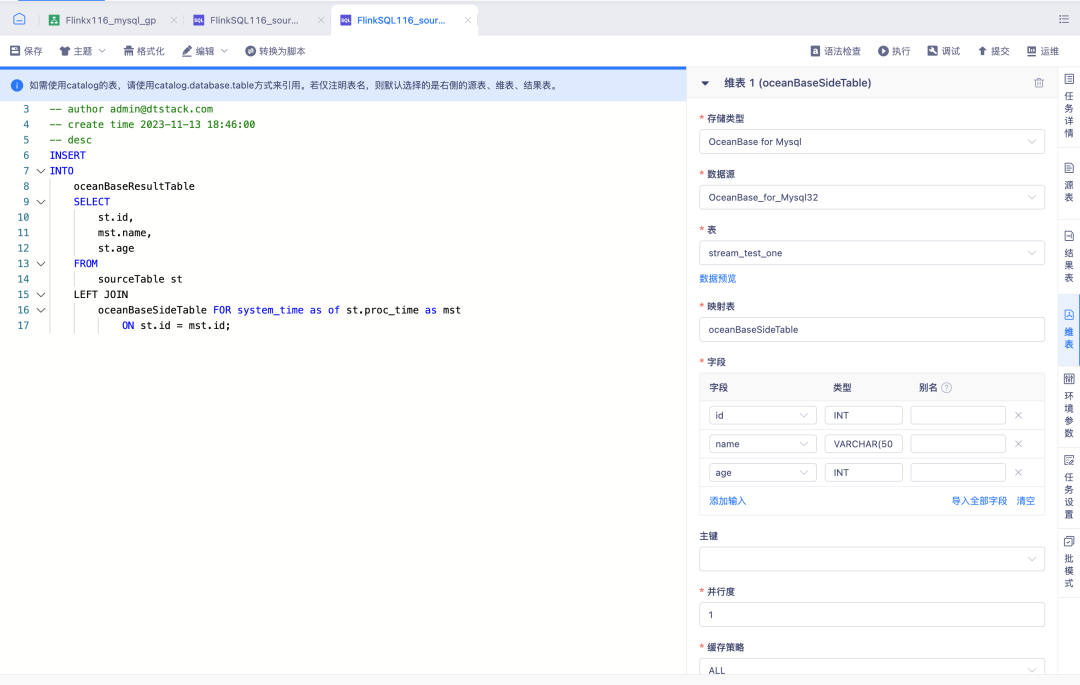The width and height of the screenshot is (1080, 685).
Task: Open the 主题 theme dropdown
Action: [x=83, y=51]
